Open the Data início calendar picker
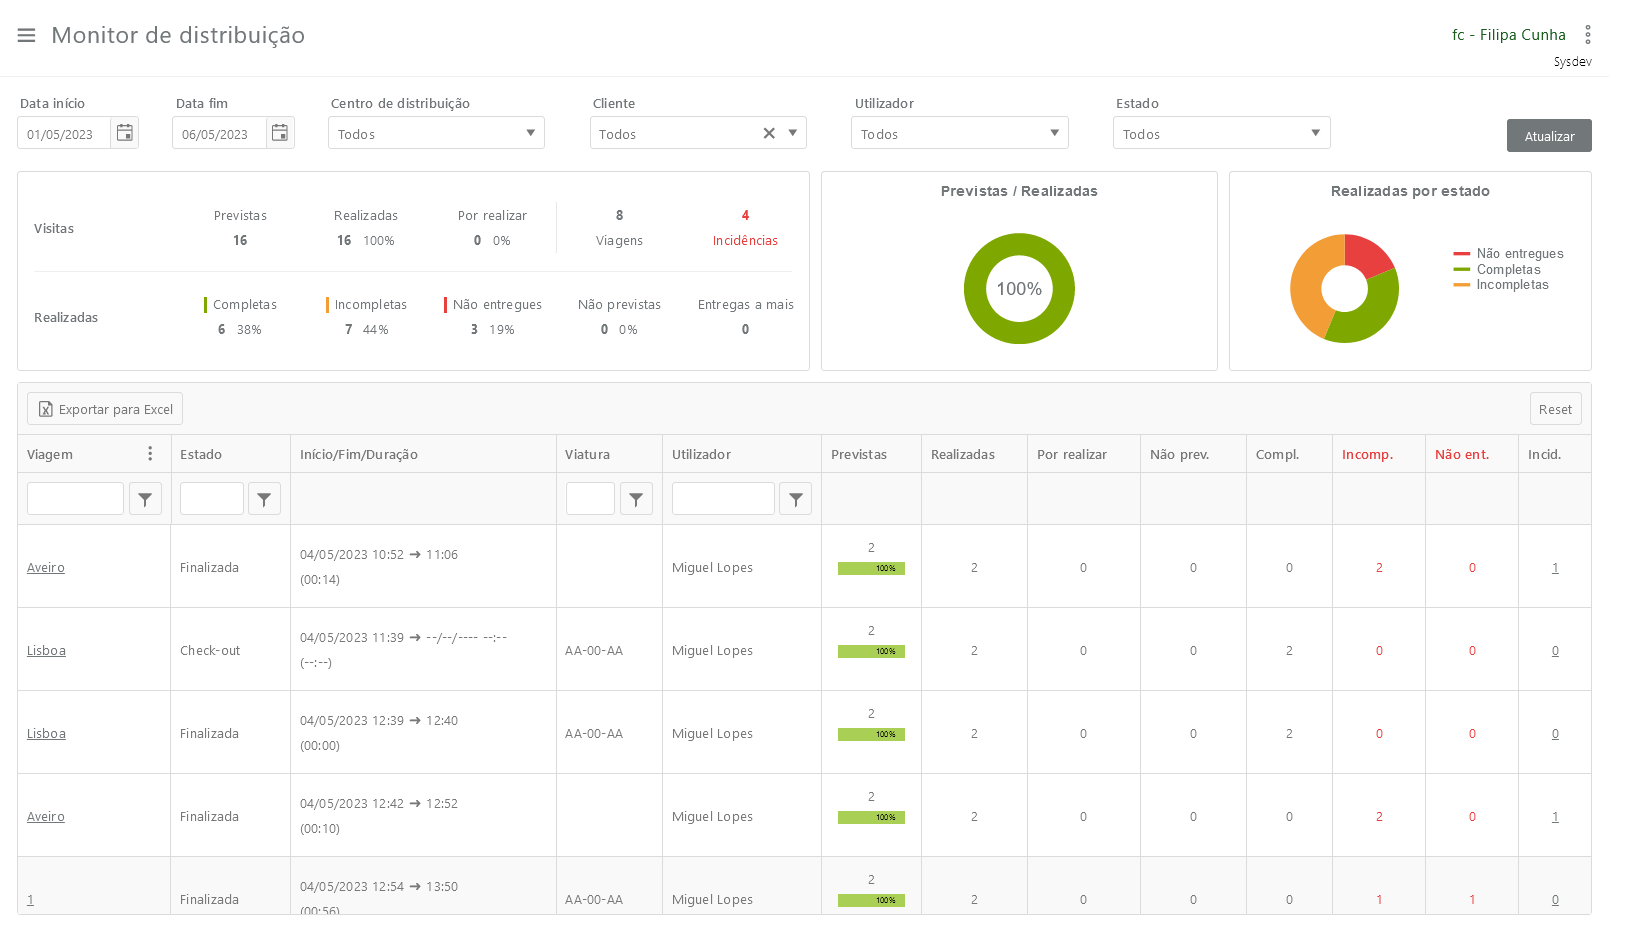 [x=125, y=133]
